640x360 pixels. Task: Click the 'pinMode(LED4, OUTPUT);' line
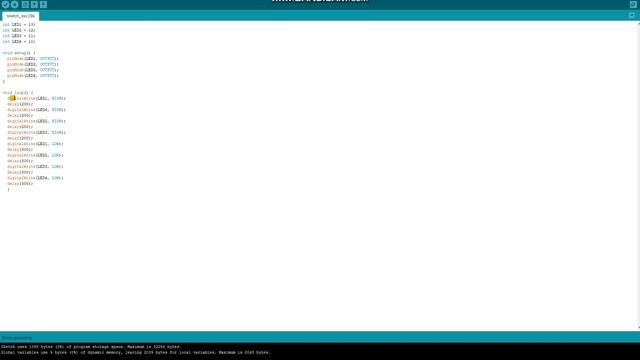point(33,76)
